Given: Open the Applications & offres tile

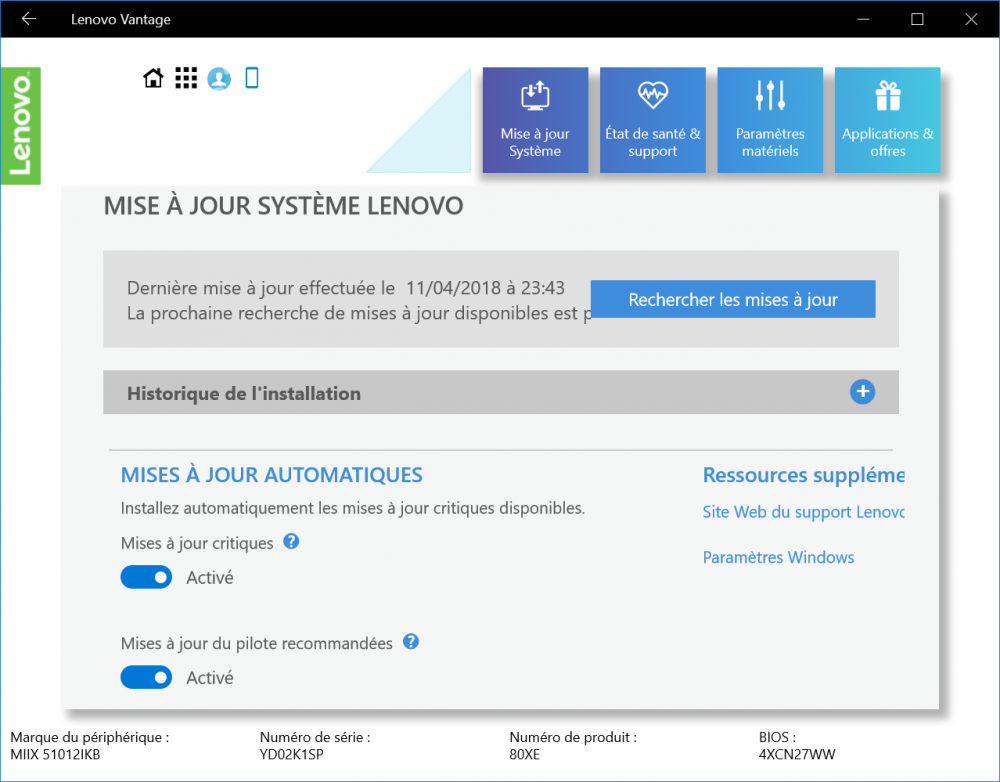Looking at the screenshot, I should [887, 120].
